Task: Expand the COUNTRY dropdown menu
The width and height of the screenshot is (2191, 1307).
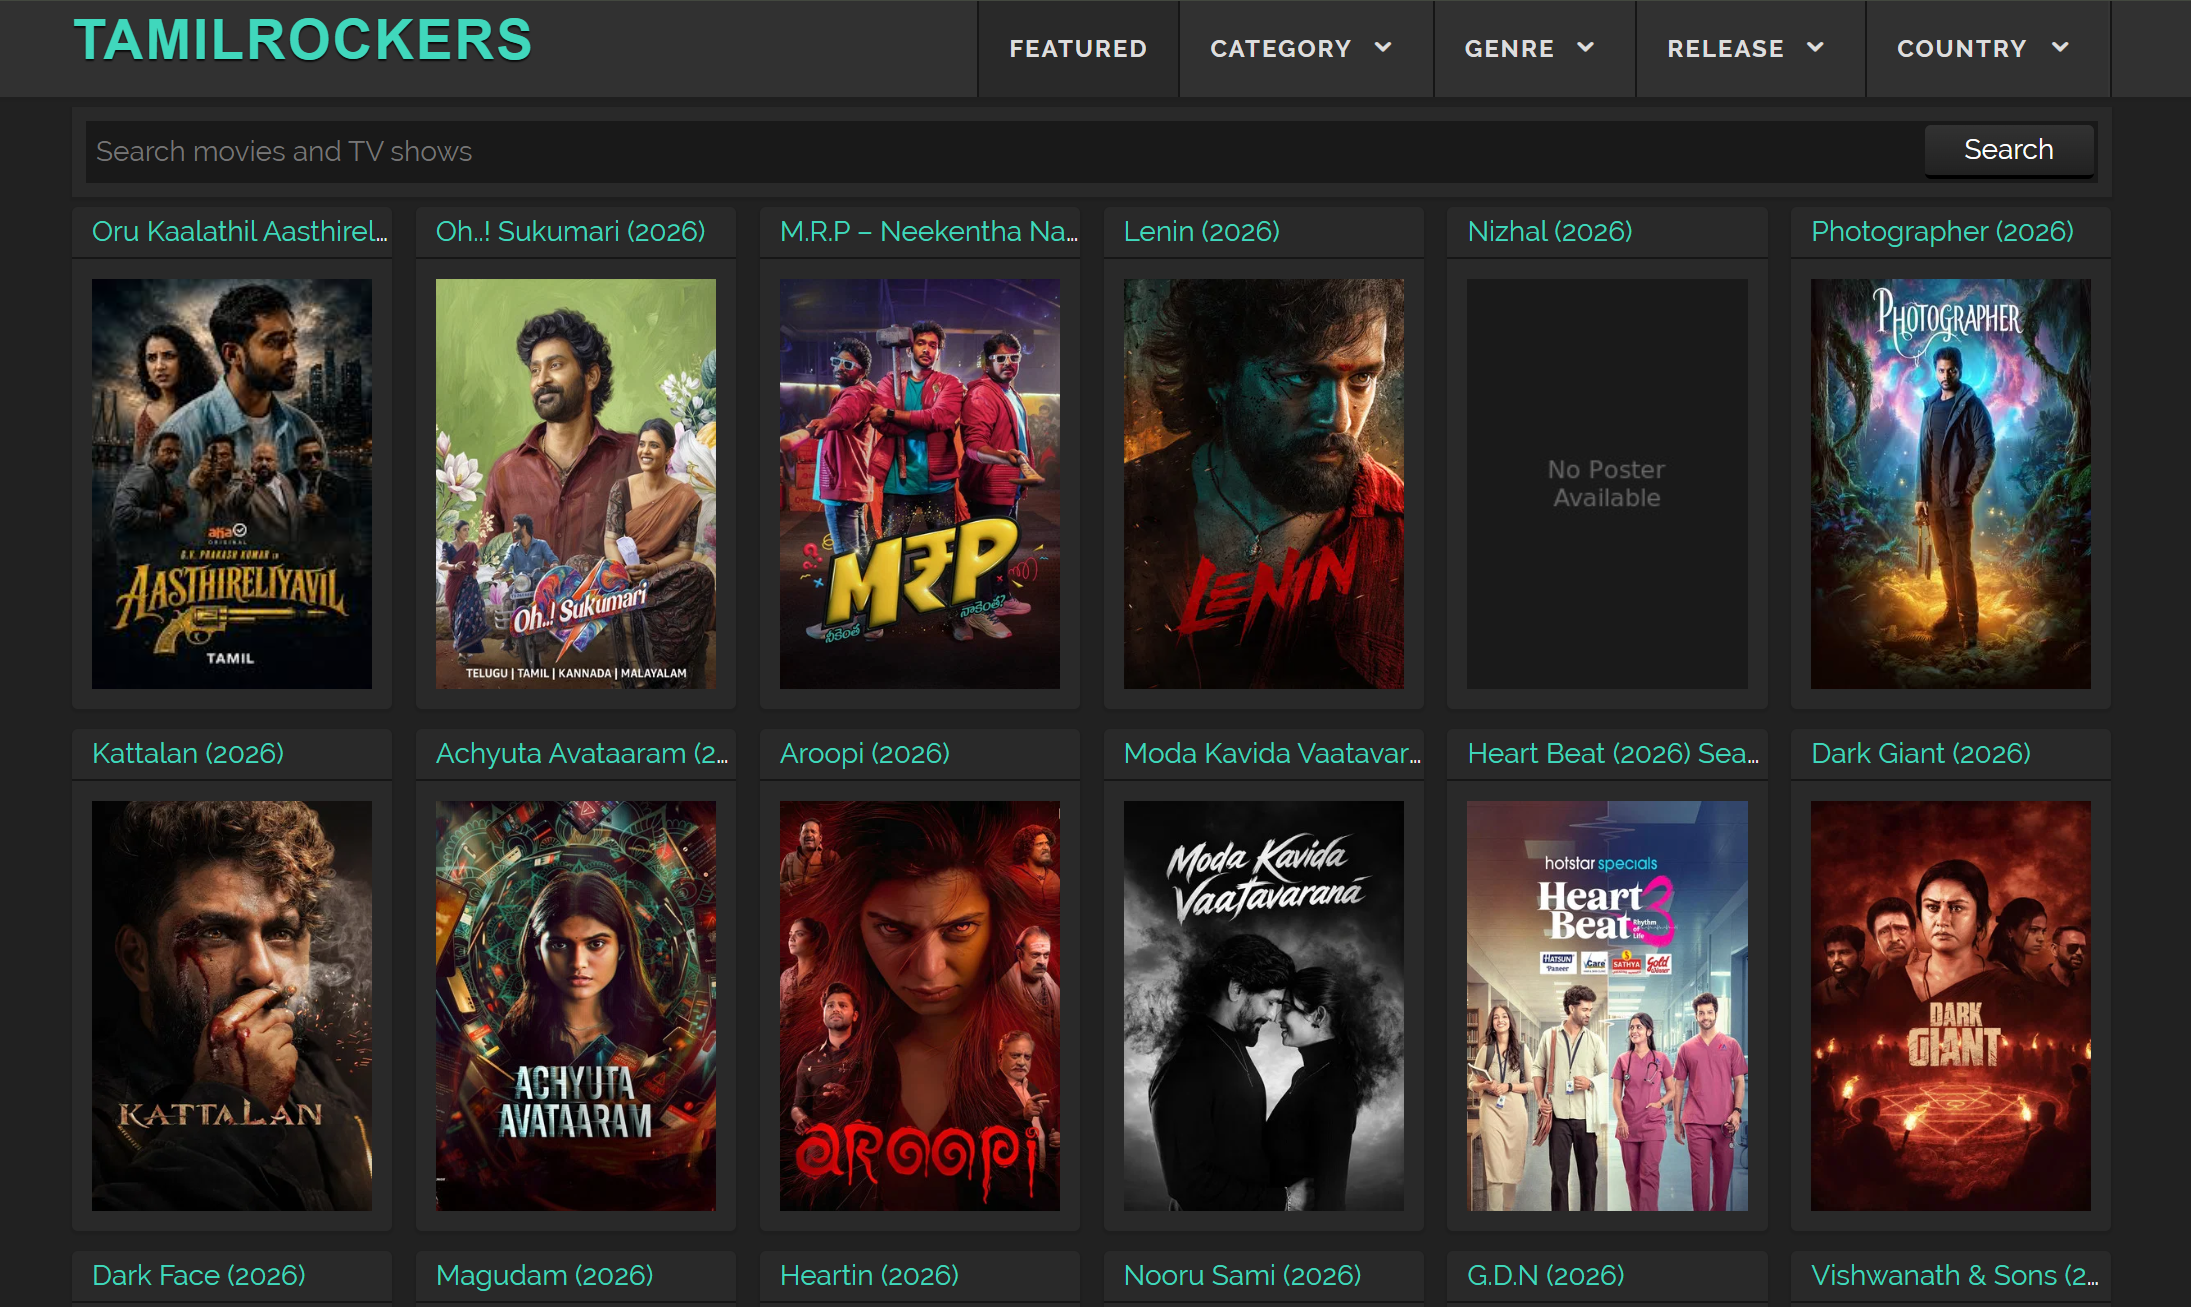Action: tap(1987, 49)
